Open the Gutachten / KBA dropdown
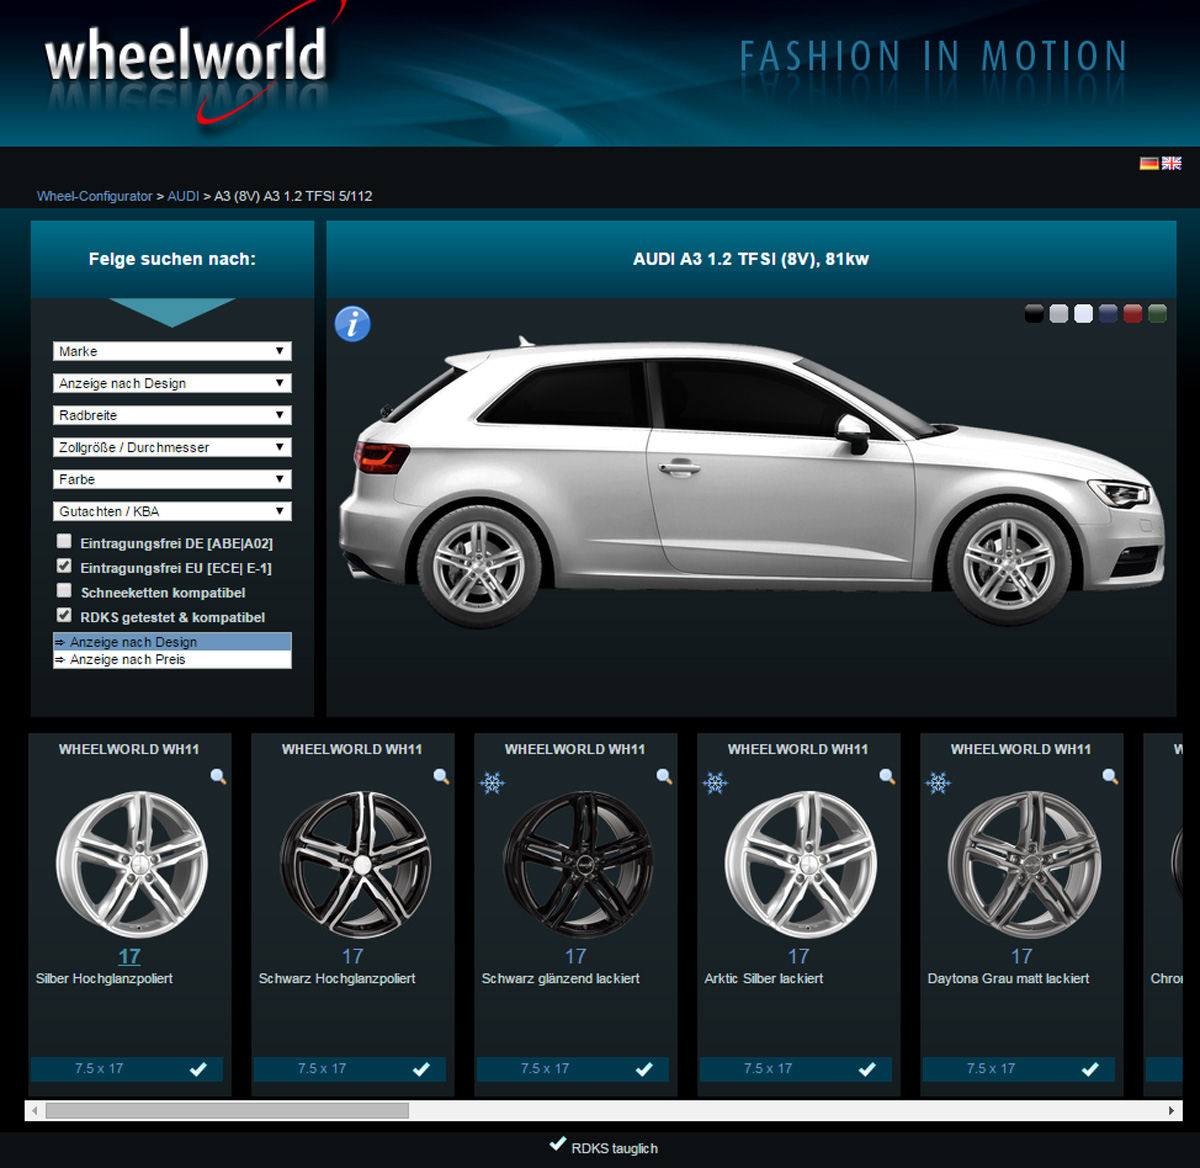This screenshot has width=1200, height=1168. point(172,511)
